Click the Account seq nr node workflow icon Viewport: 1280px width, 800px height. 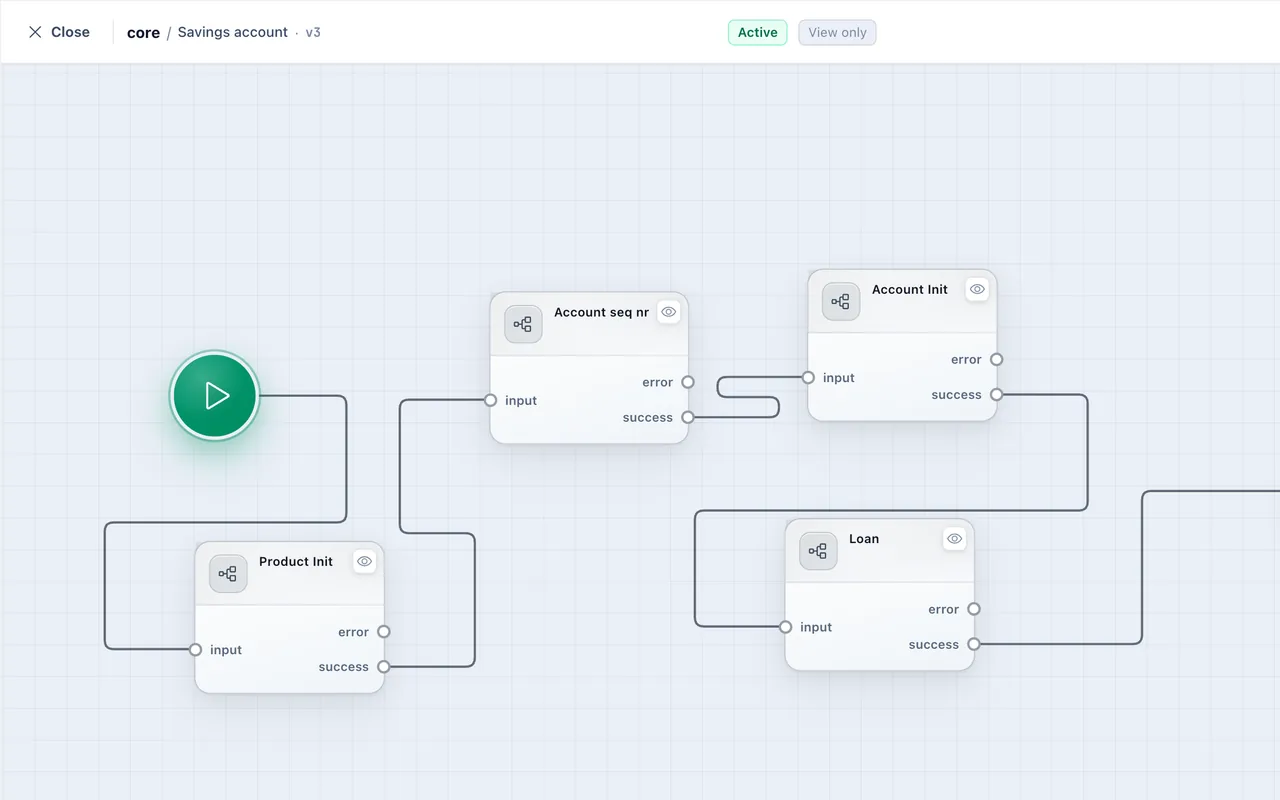(523, 325)
